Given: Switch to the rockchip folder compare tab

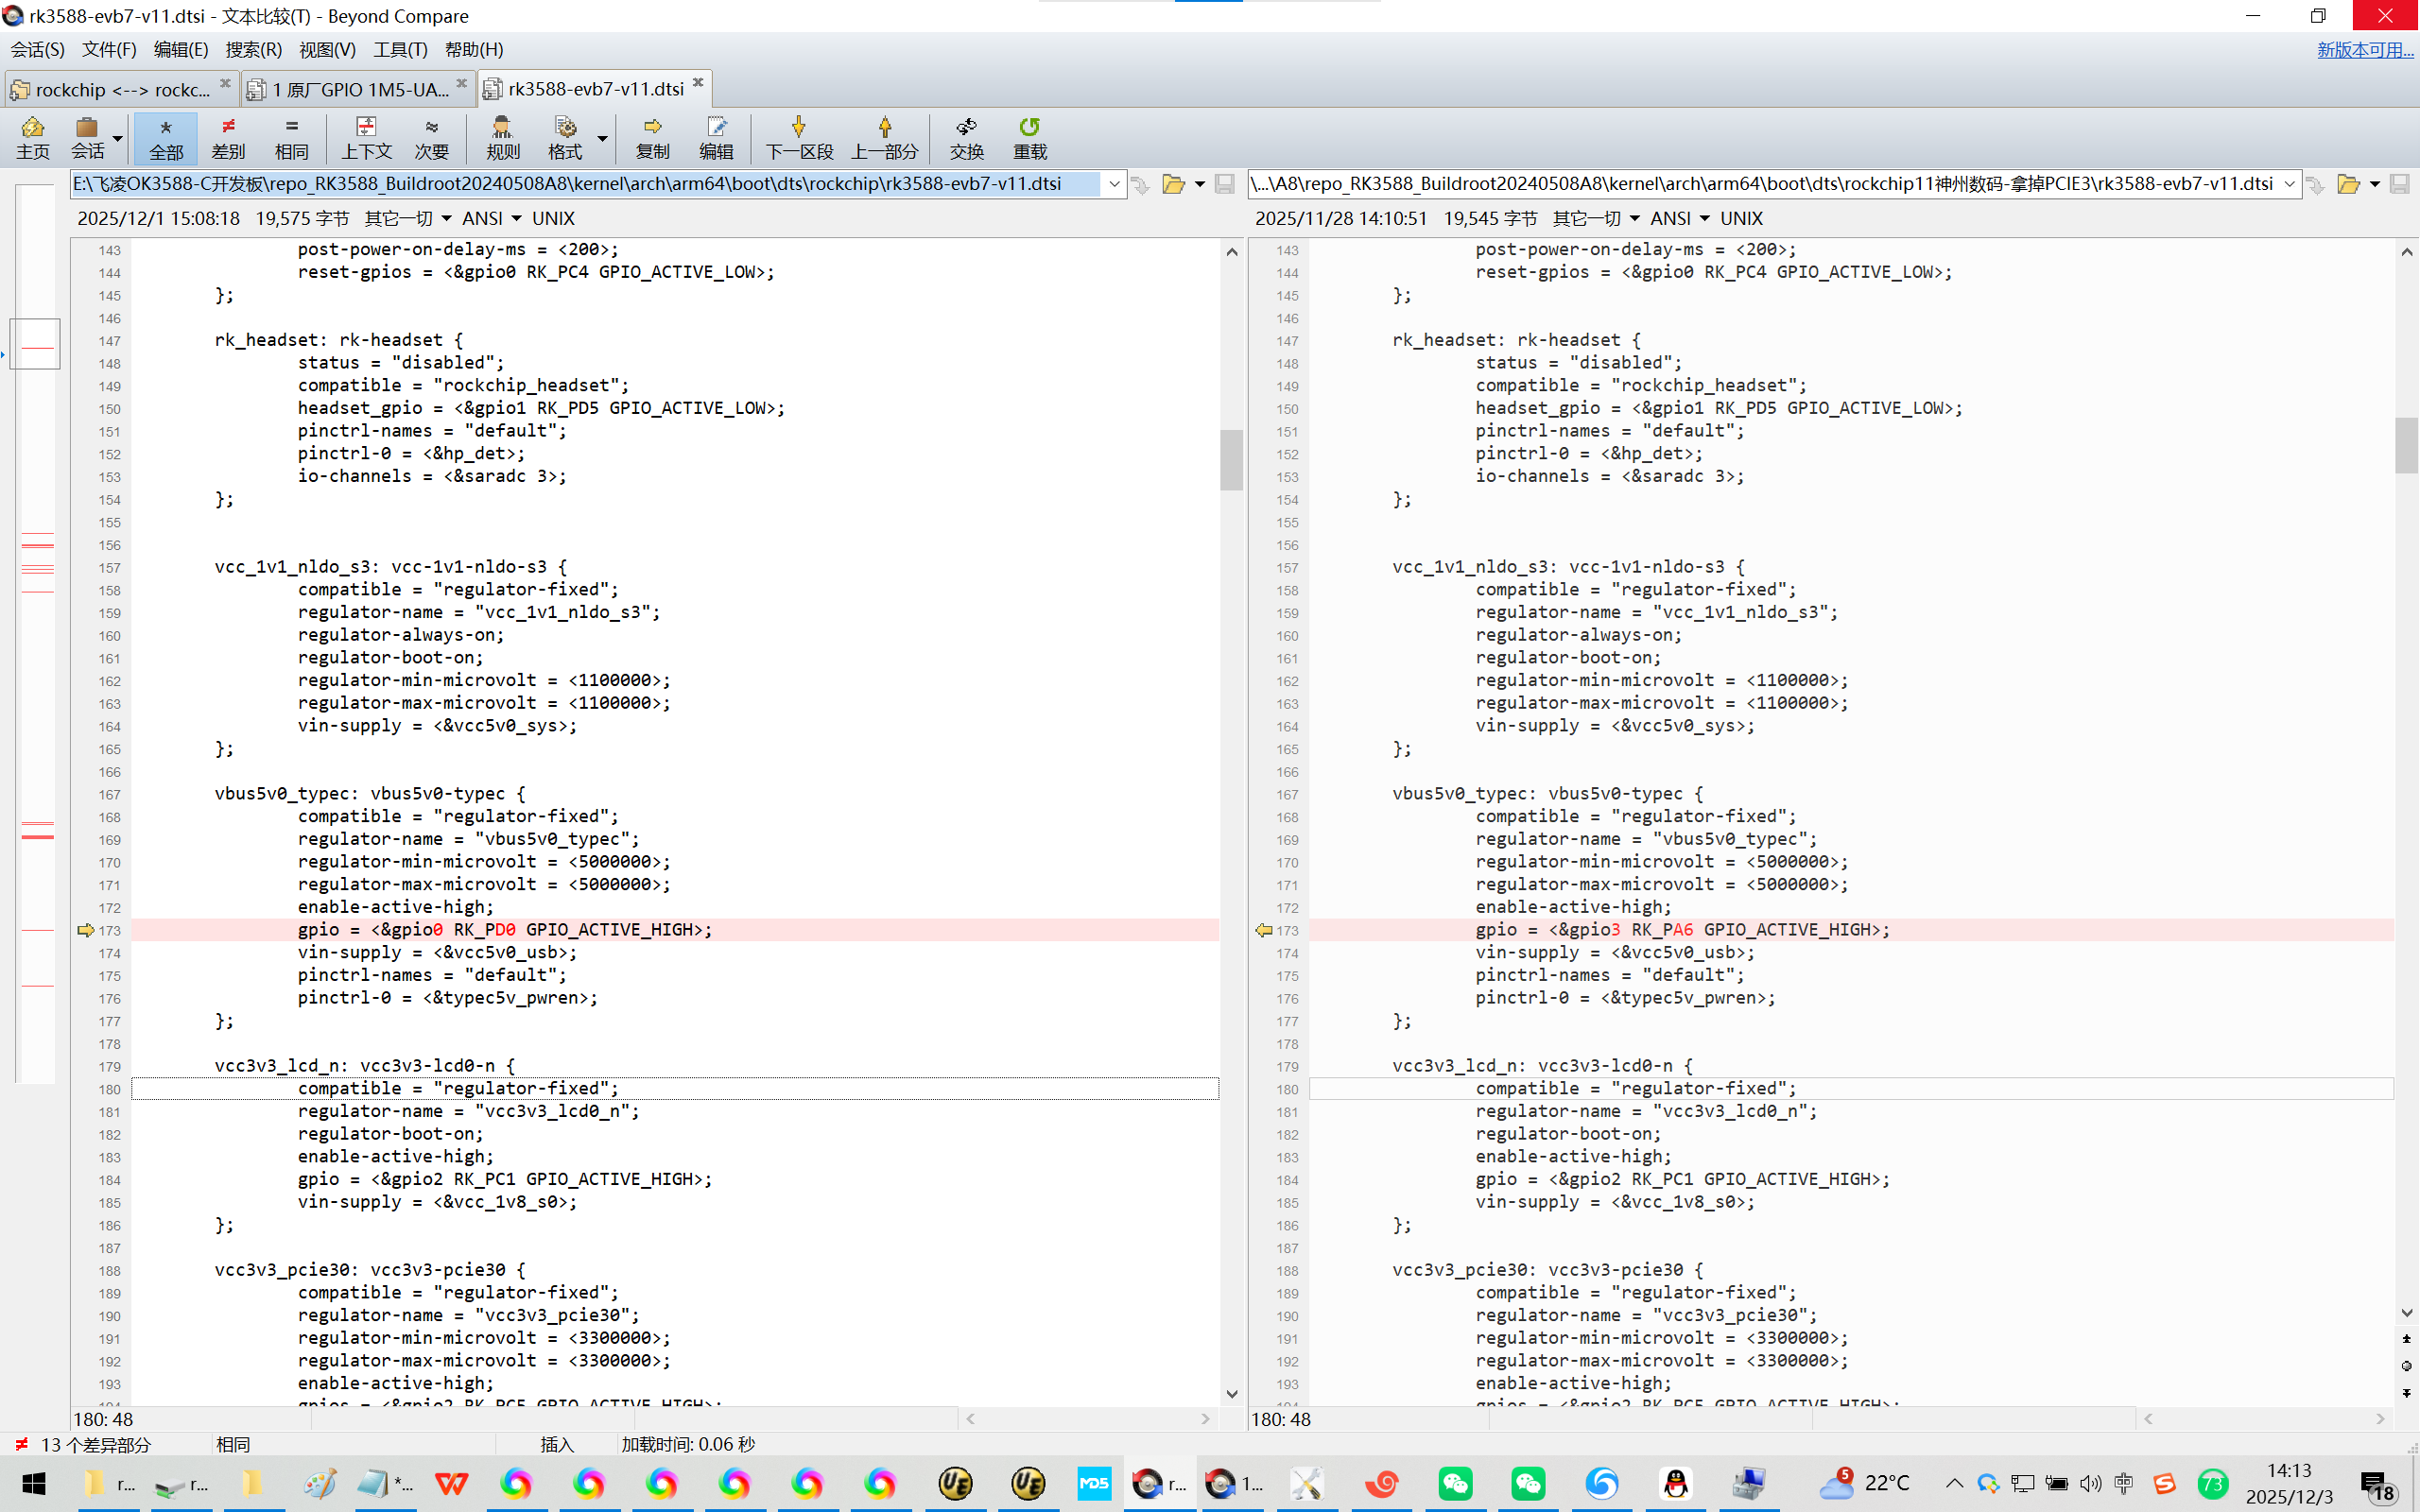Looking at the screenshot, I should pos(120,89).
